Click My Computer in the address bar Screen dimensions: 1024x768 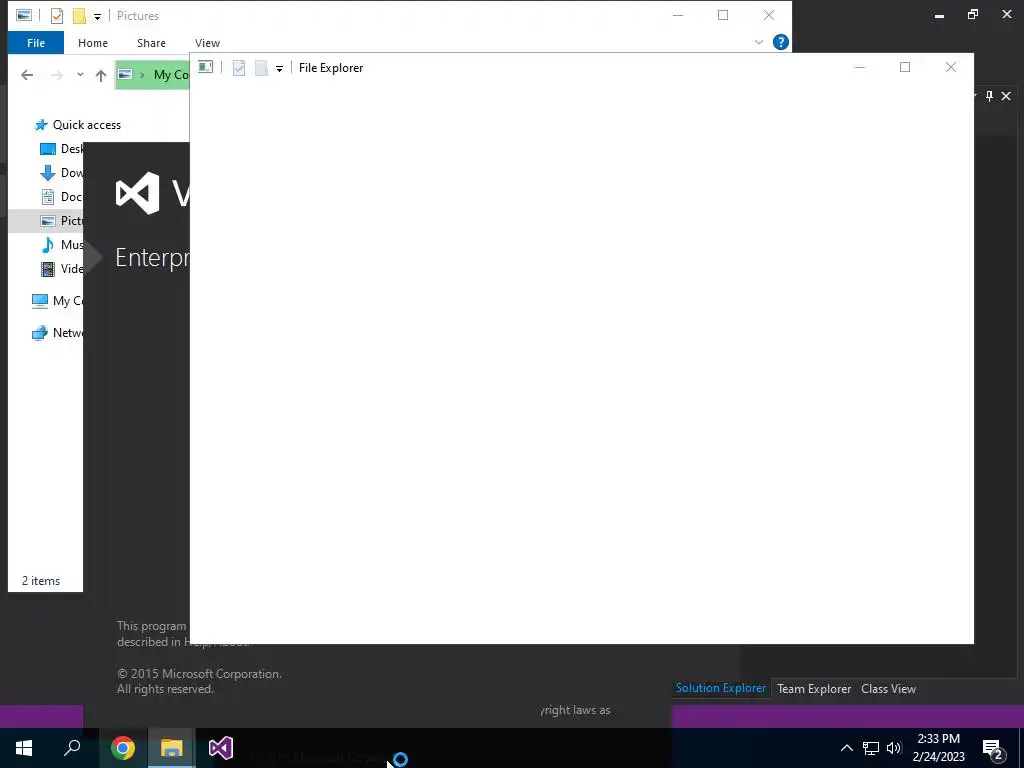click(171, 74)
